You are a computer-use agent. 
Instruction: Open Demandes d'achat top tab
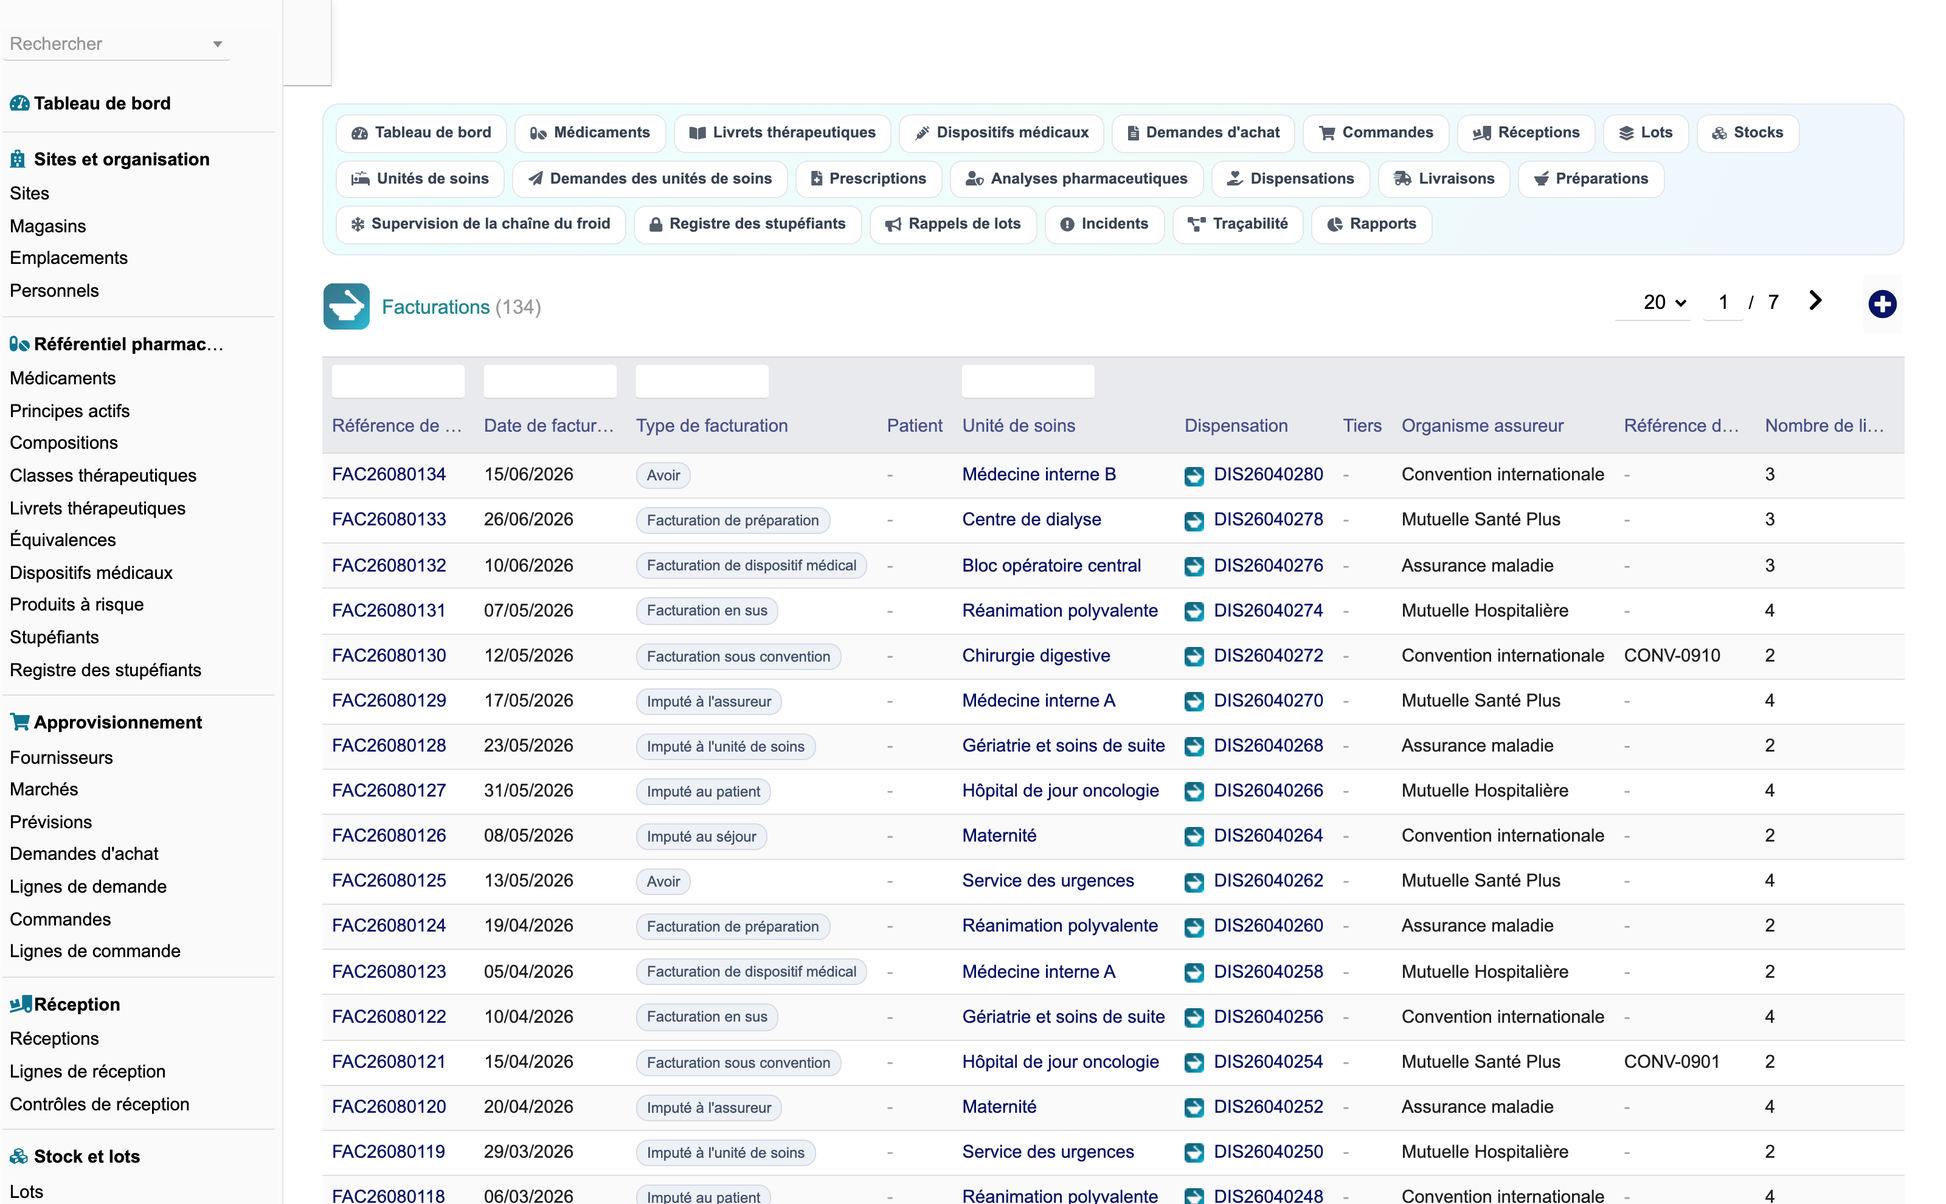[1203, 133]
